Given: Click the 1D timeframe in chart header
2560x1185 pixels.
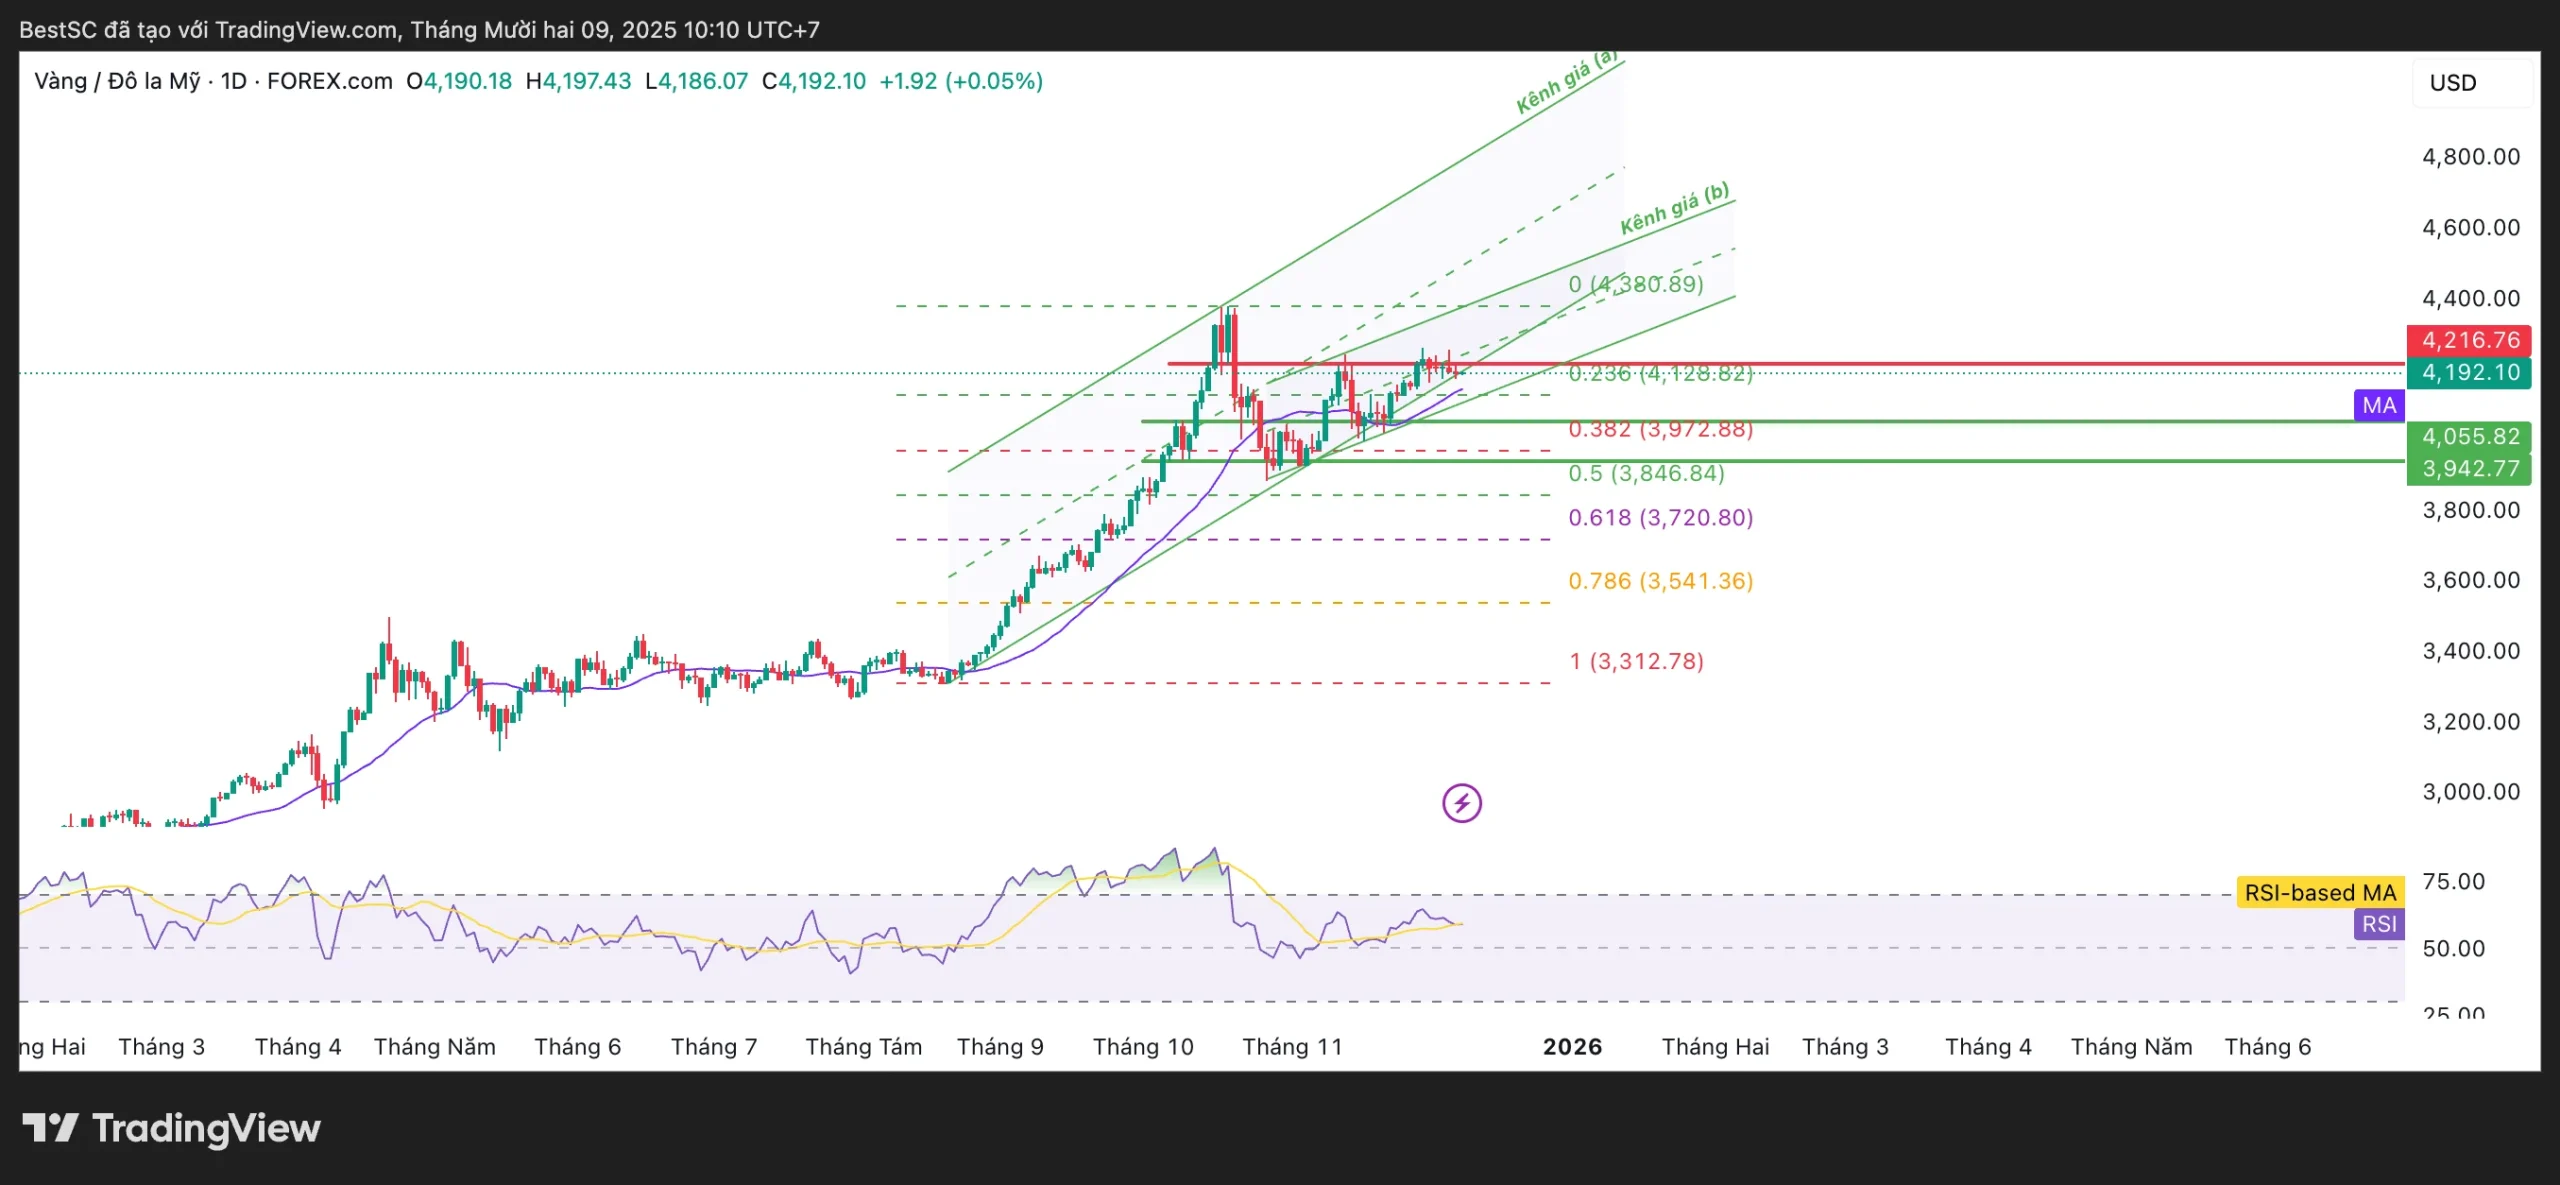Looking at the screenshot, I should [233, 81].
